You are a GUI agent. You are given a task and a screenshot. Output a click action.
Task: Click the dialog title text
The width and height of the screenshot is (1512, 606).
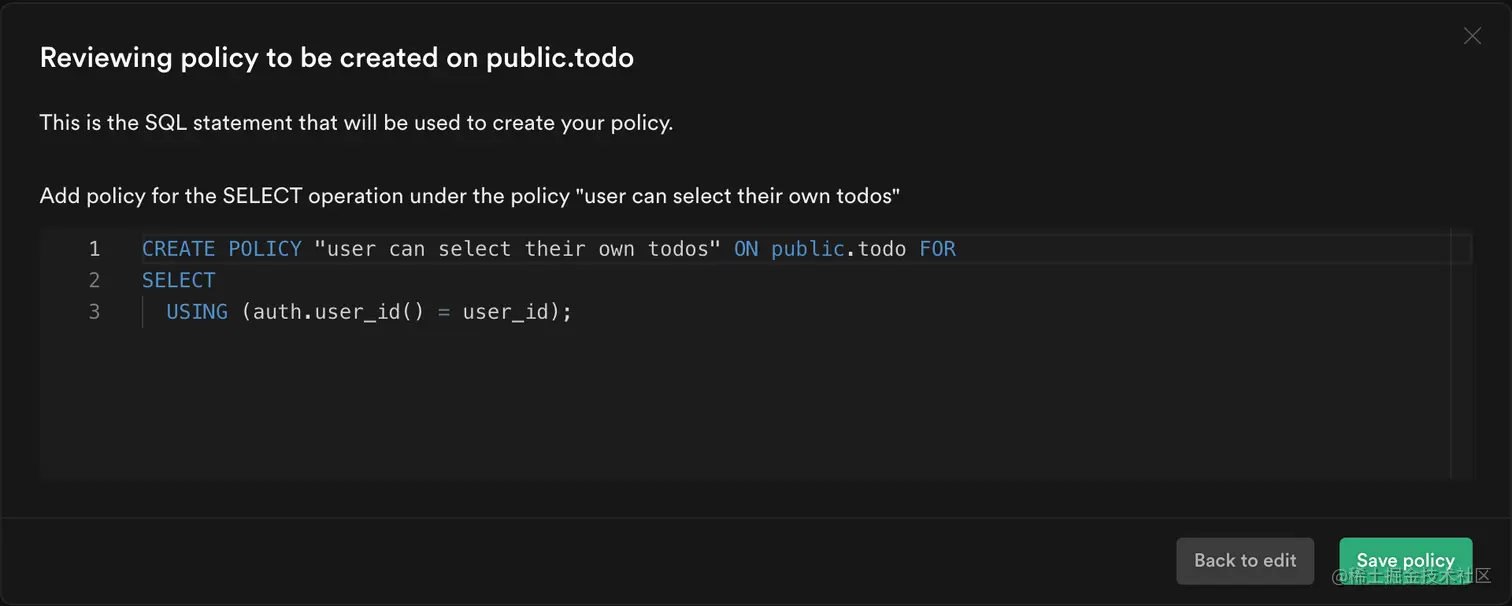click(x=336, y=57)
